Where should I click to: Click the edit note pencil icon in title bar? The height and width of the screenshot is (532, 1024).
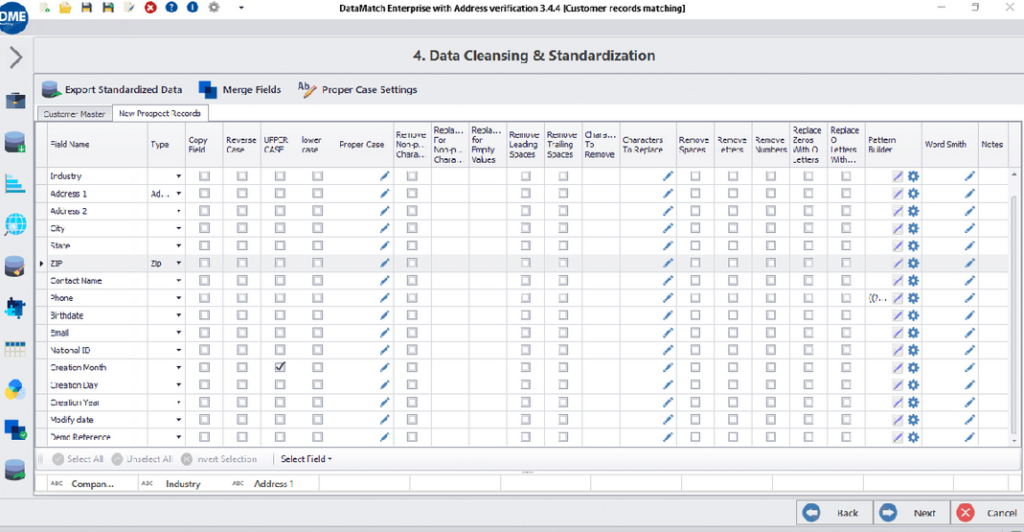click(129, 8)
